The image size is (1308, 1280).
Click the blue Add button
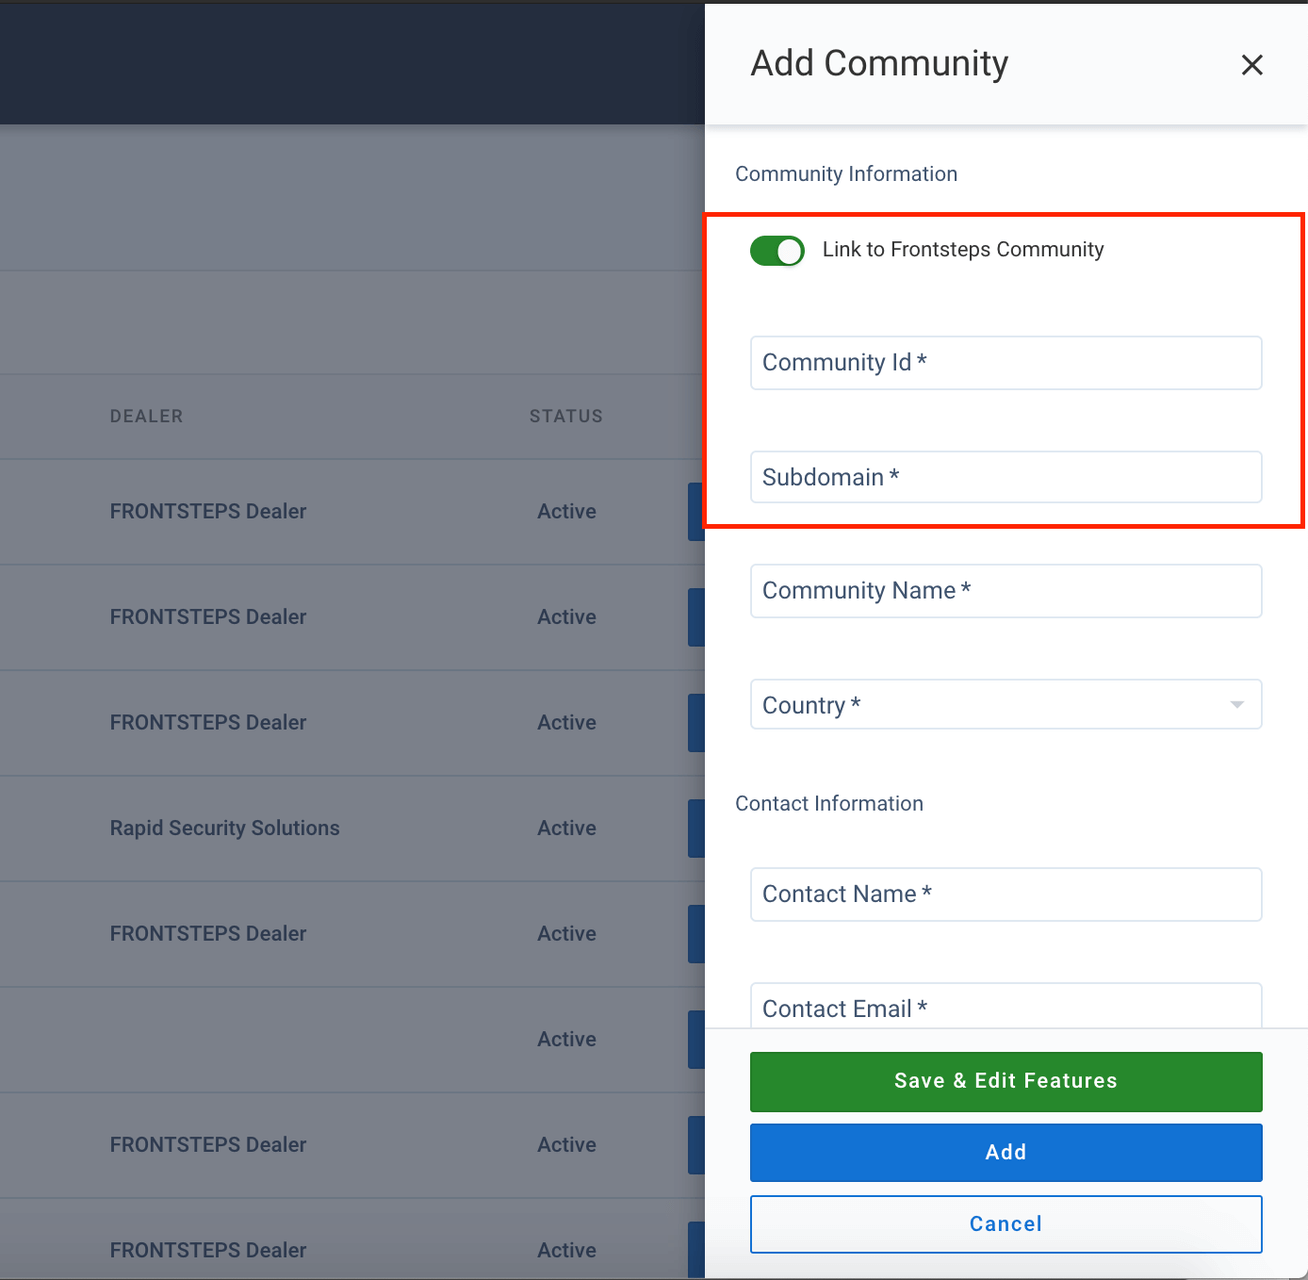coord(1006,1153)
